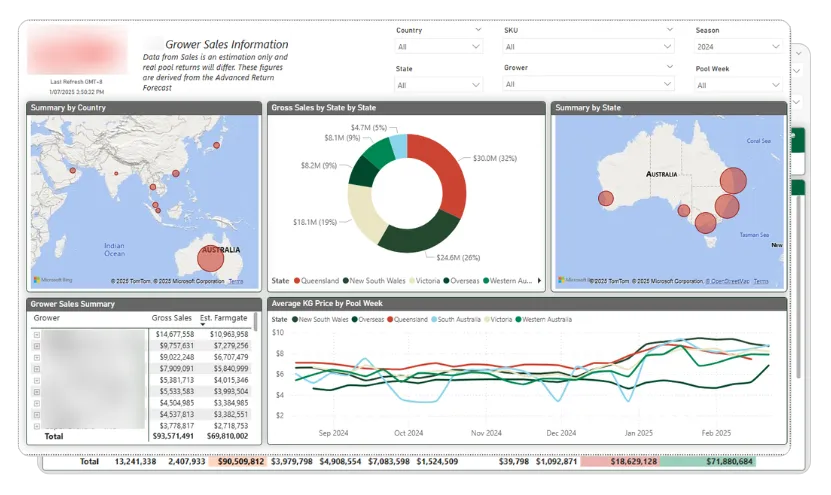
Task: Open the Country filter dropdown showing All
Action: pyautogui.click(x=439, y=47)
